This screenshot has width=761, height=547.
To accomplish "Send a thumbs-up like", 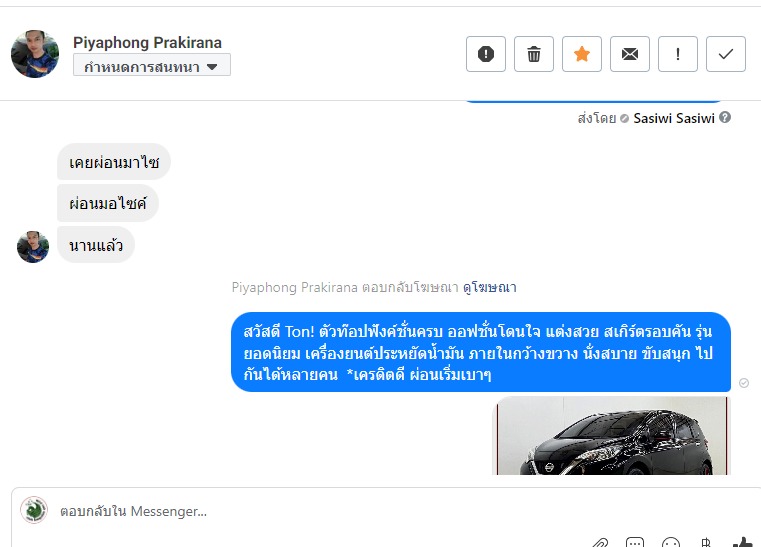I will click(x=742, y=542).
